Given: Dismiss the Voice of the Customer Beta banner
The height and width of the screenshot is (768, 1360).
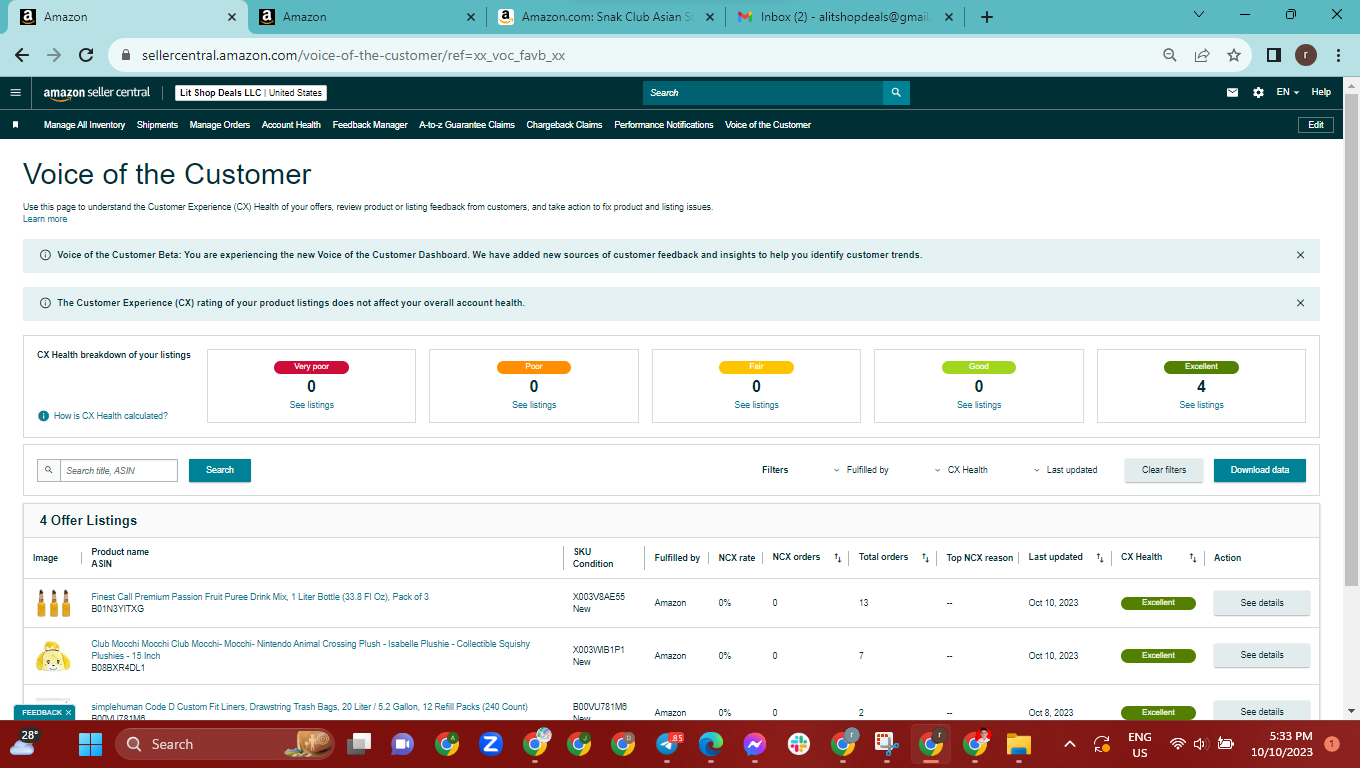Looking at the screenshot, I should click(x=1300, y=255).
